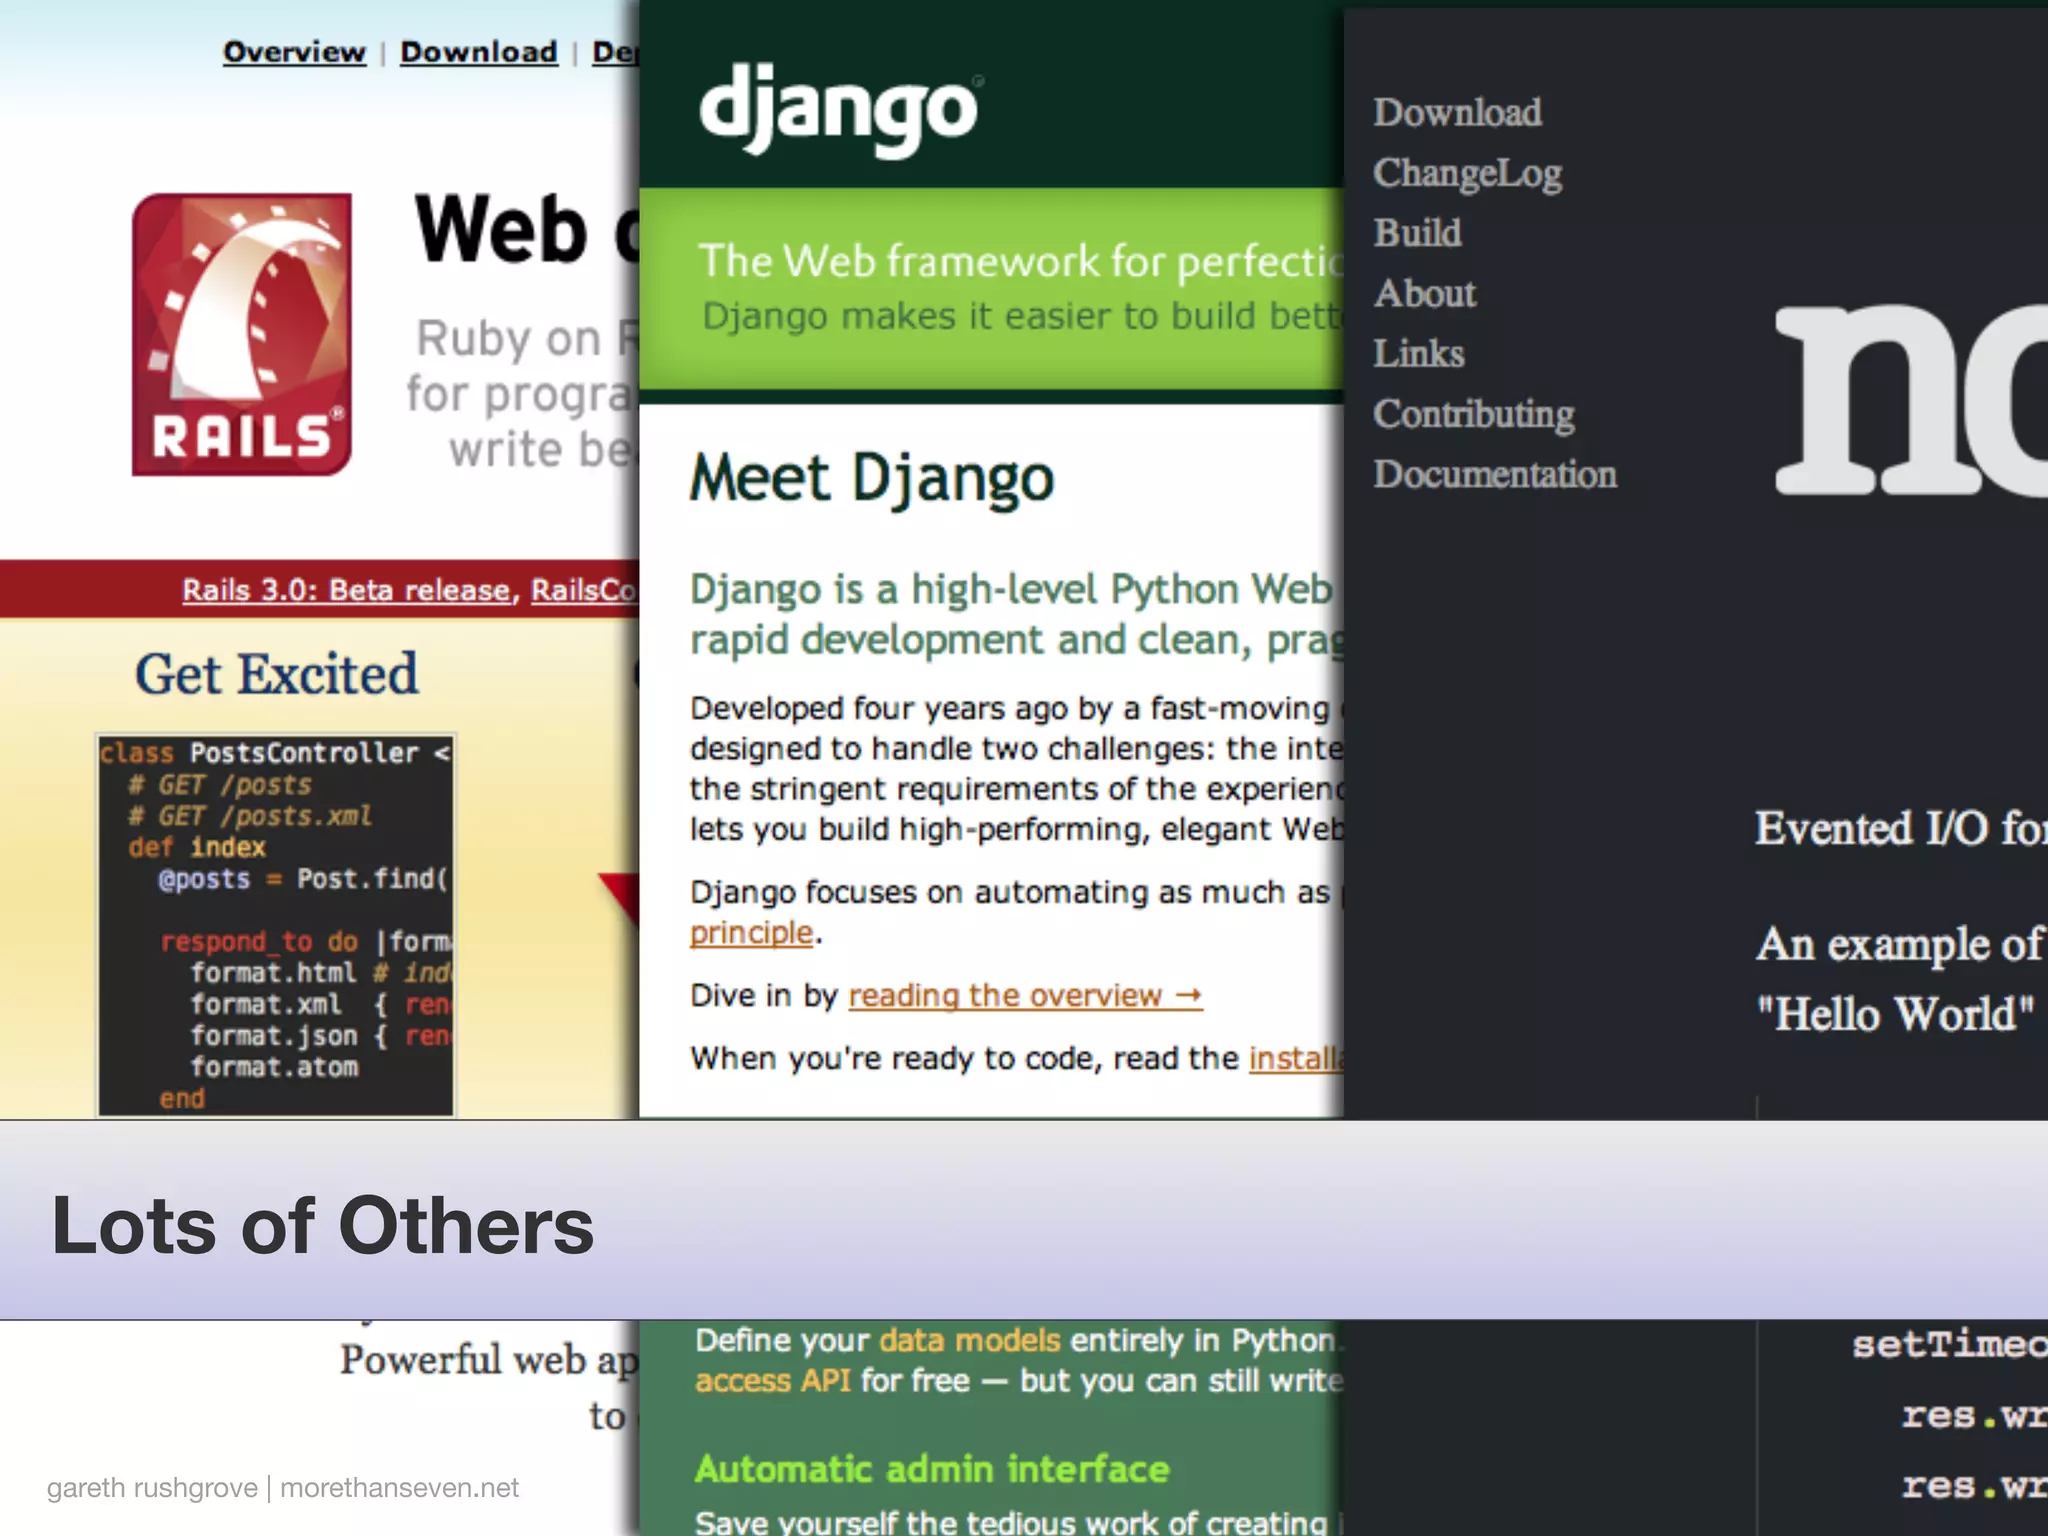Go to Links in Node sidebar
The height and width of the screenshot is (1536, 2048).
pyautogui.click(x=1418, y=353)
